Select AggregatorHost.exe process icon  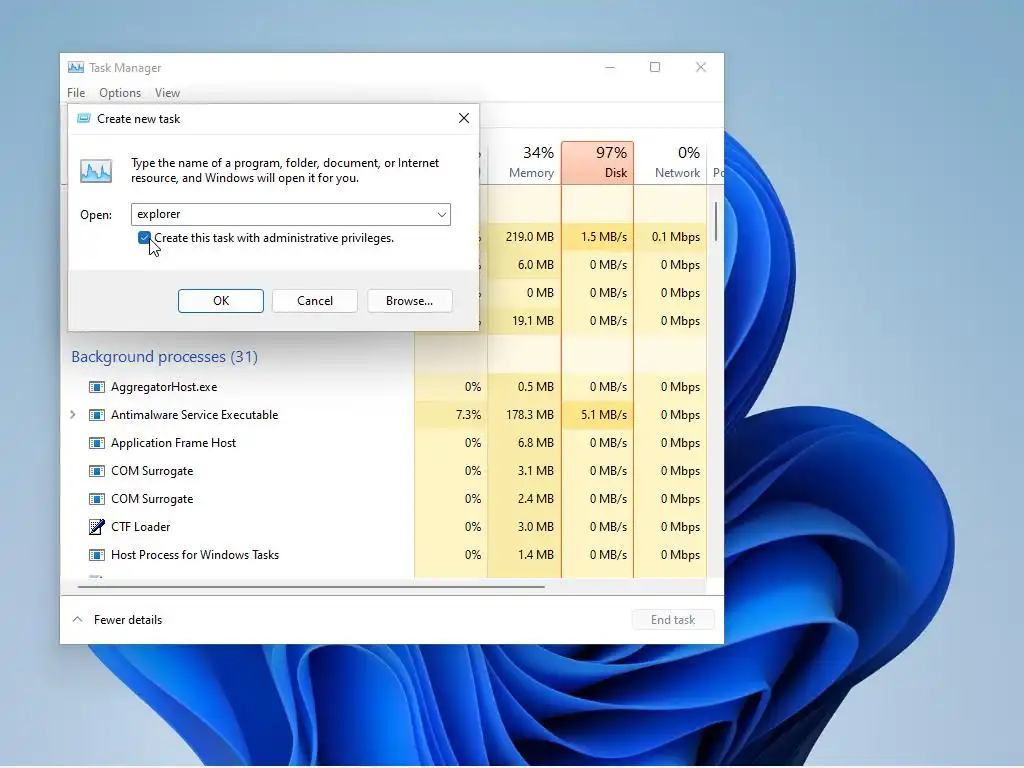pos(97,387)
